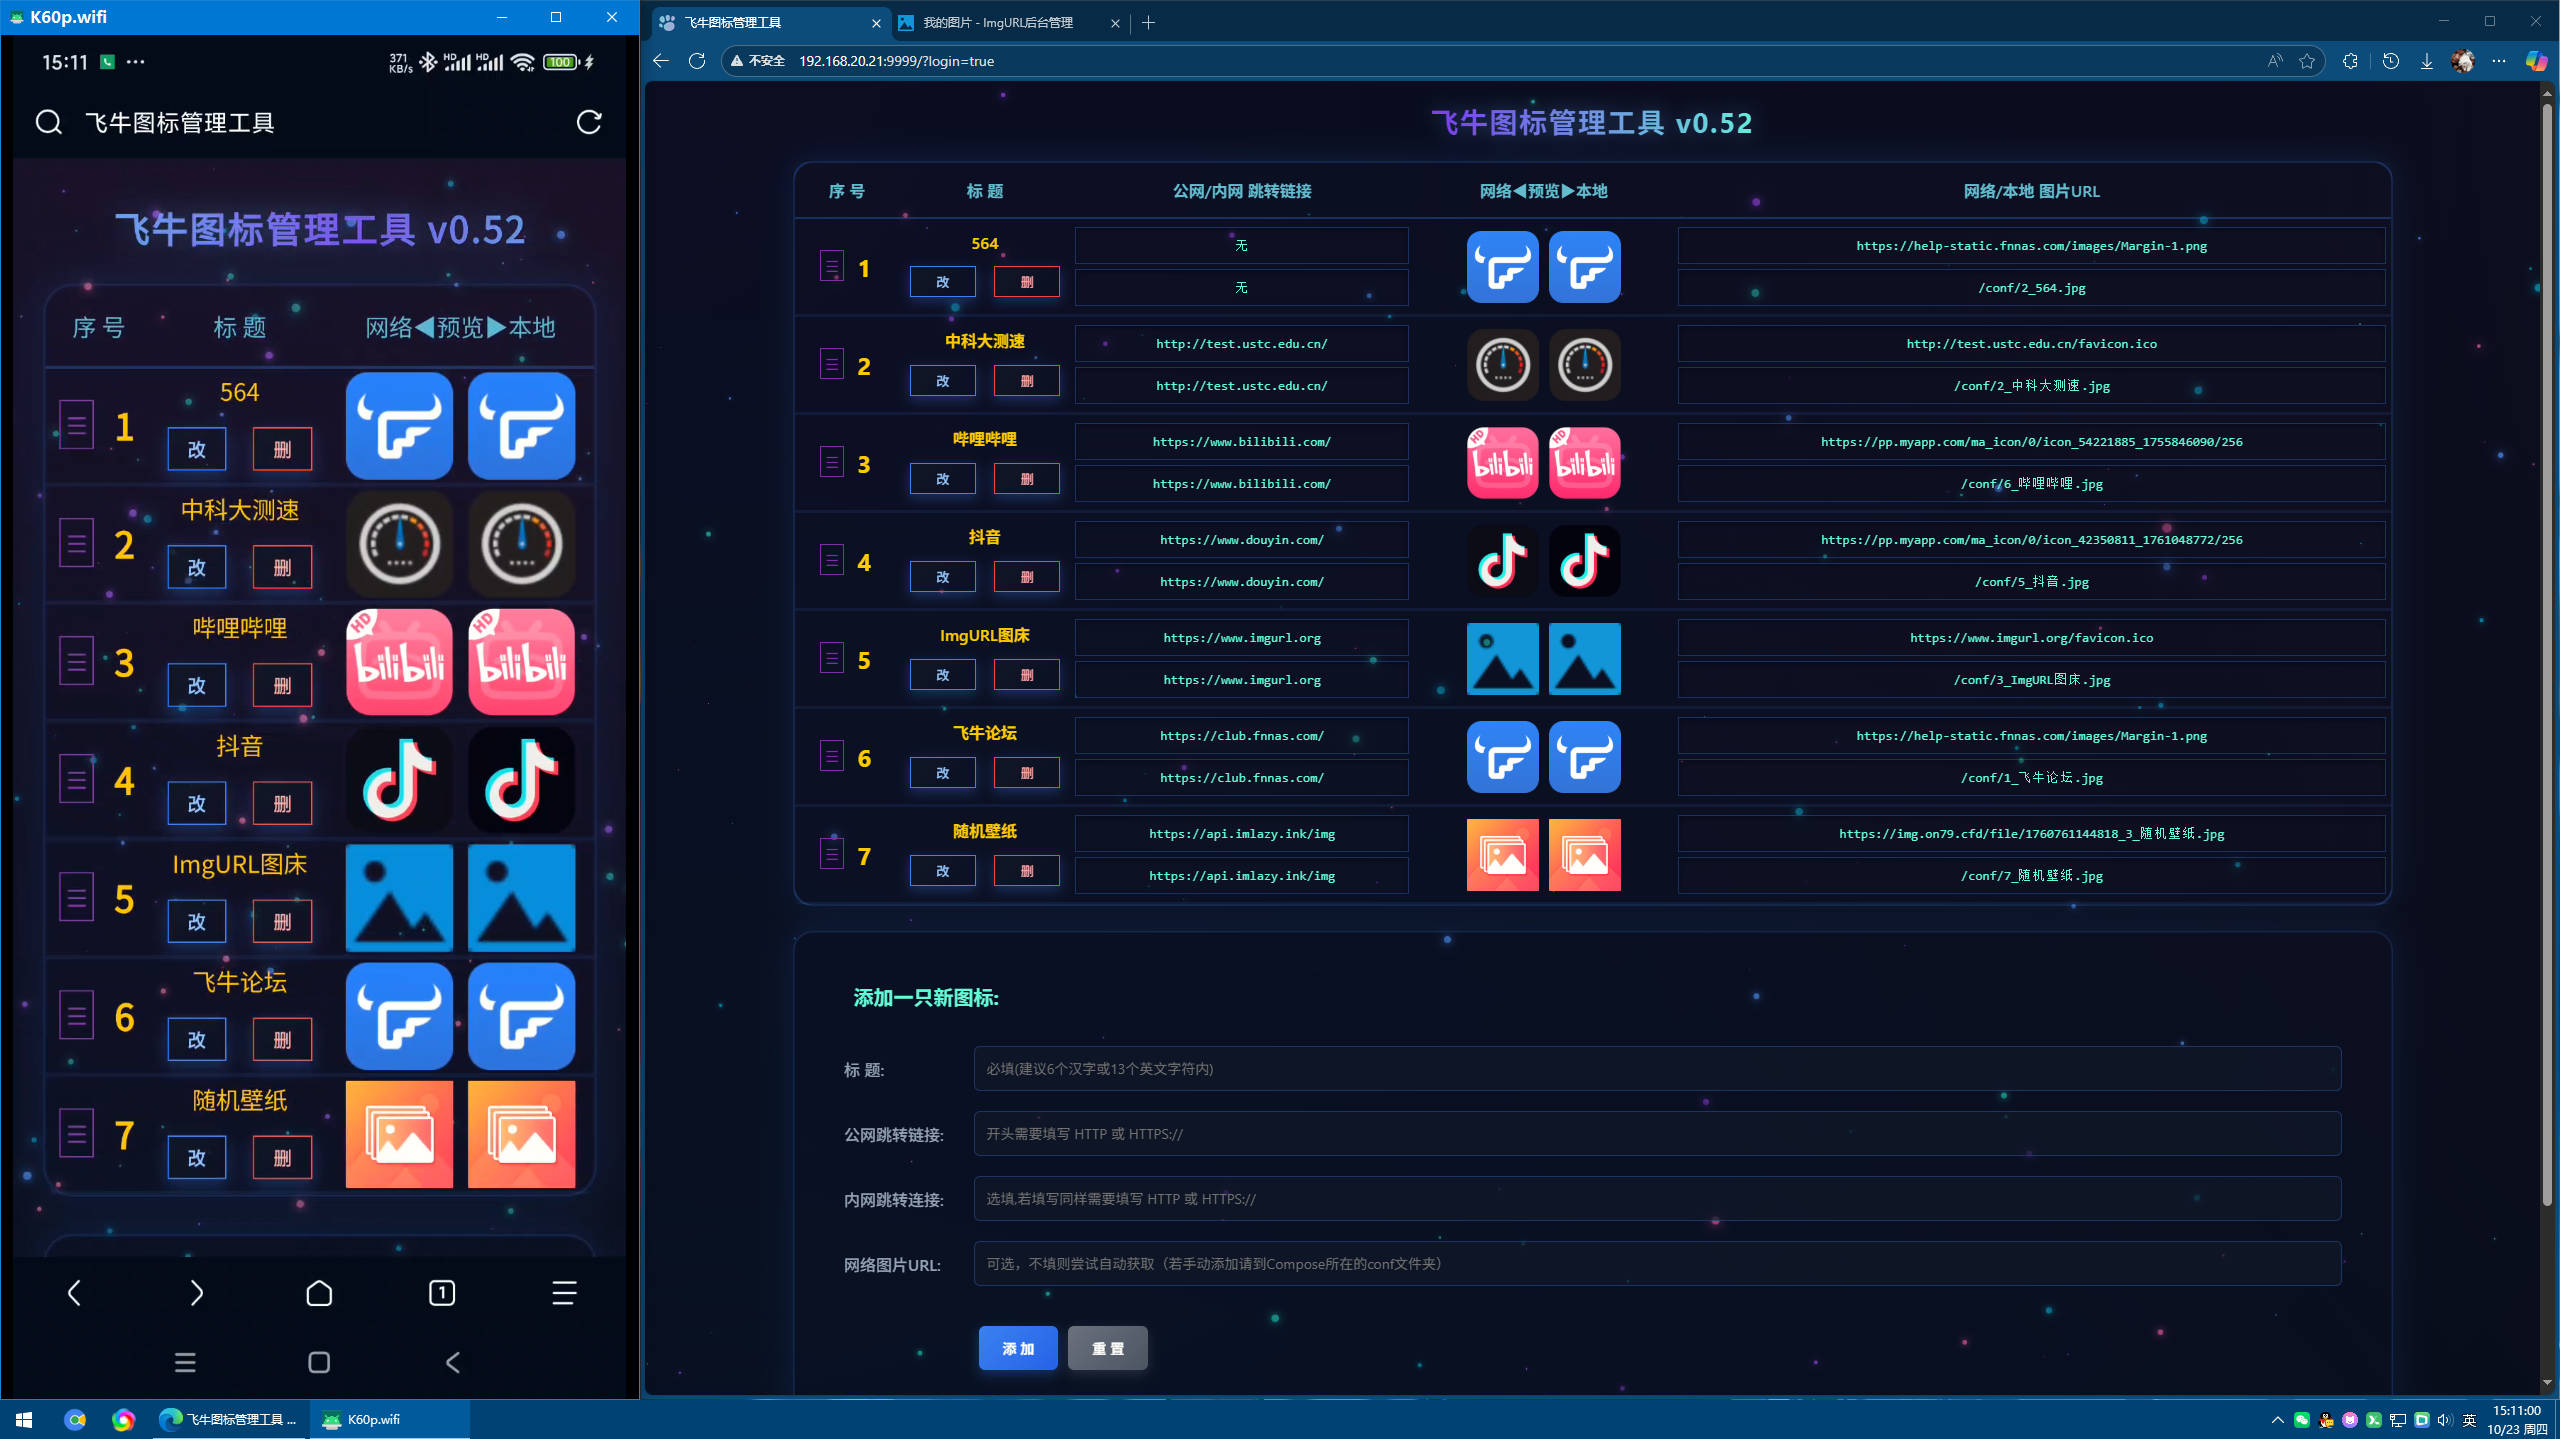The image size is (2560, 1439).
Task: Click the 标题 input field
Action: coord(1656,1069)
